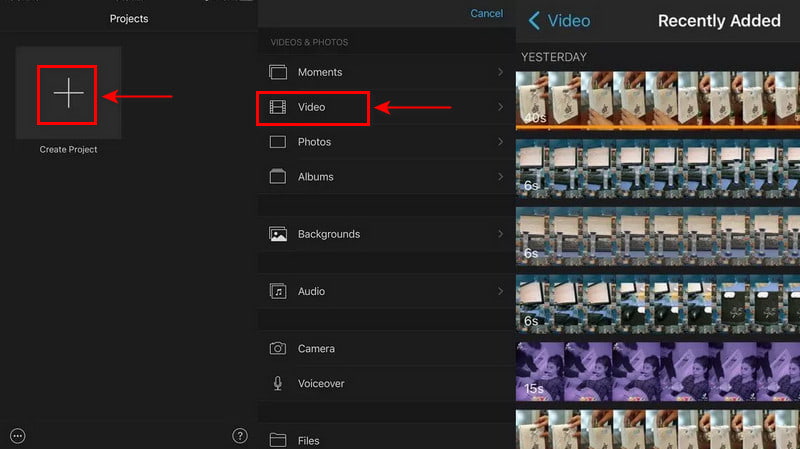Click the Cancel button

point(486,14)
